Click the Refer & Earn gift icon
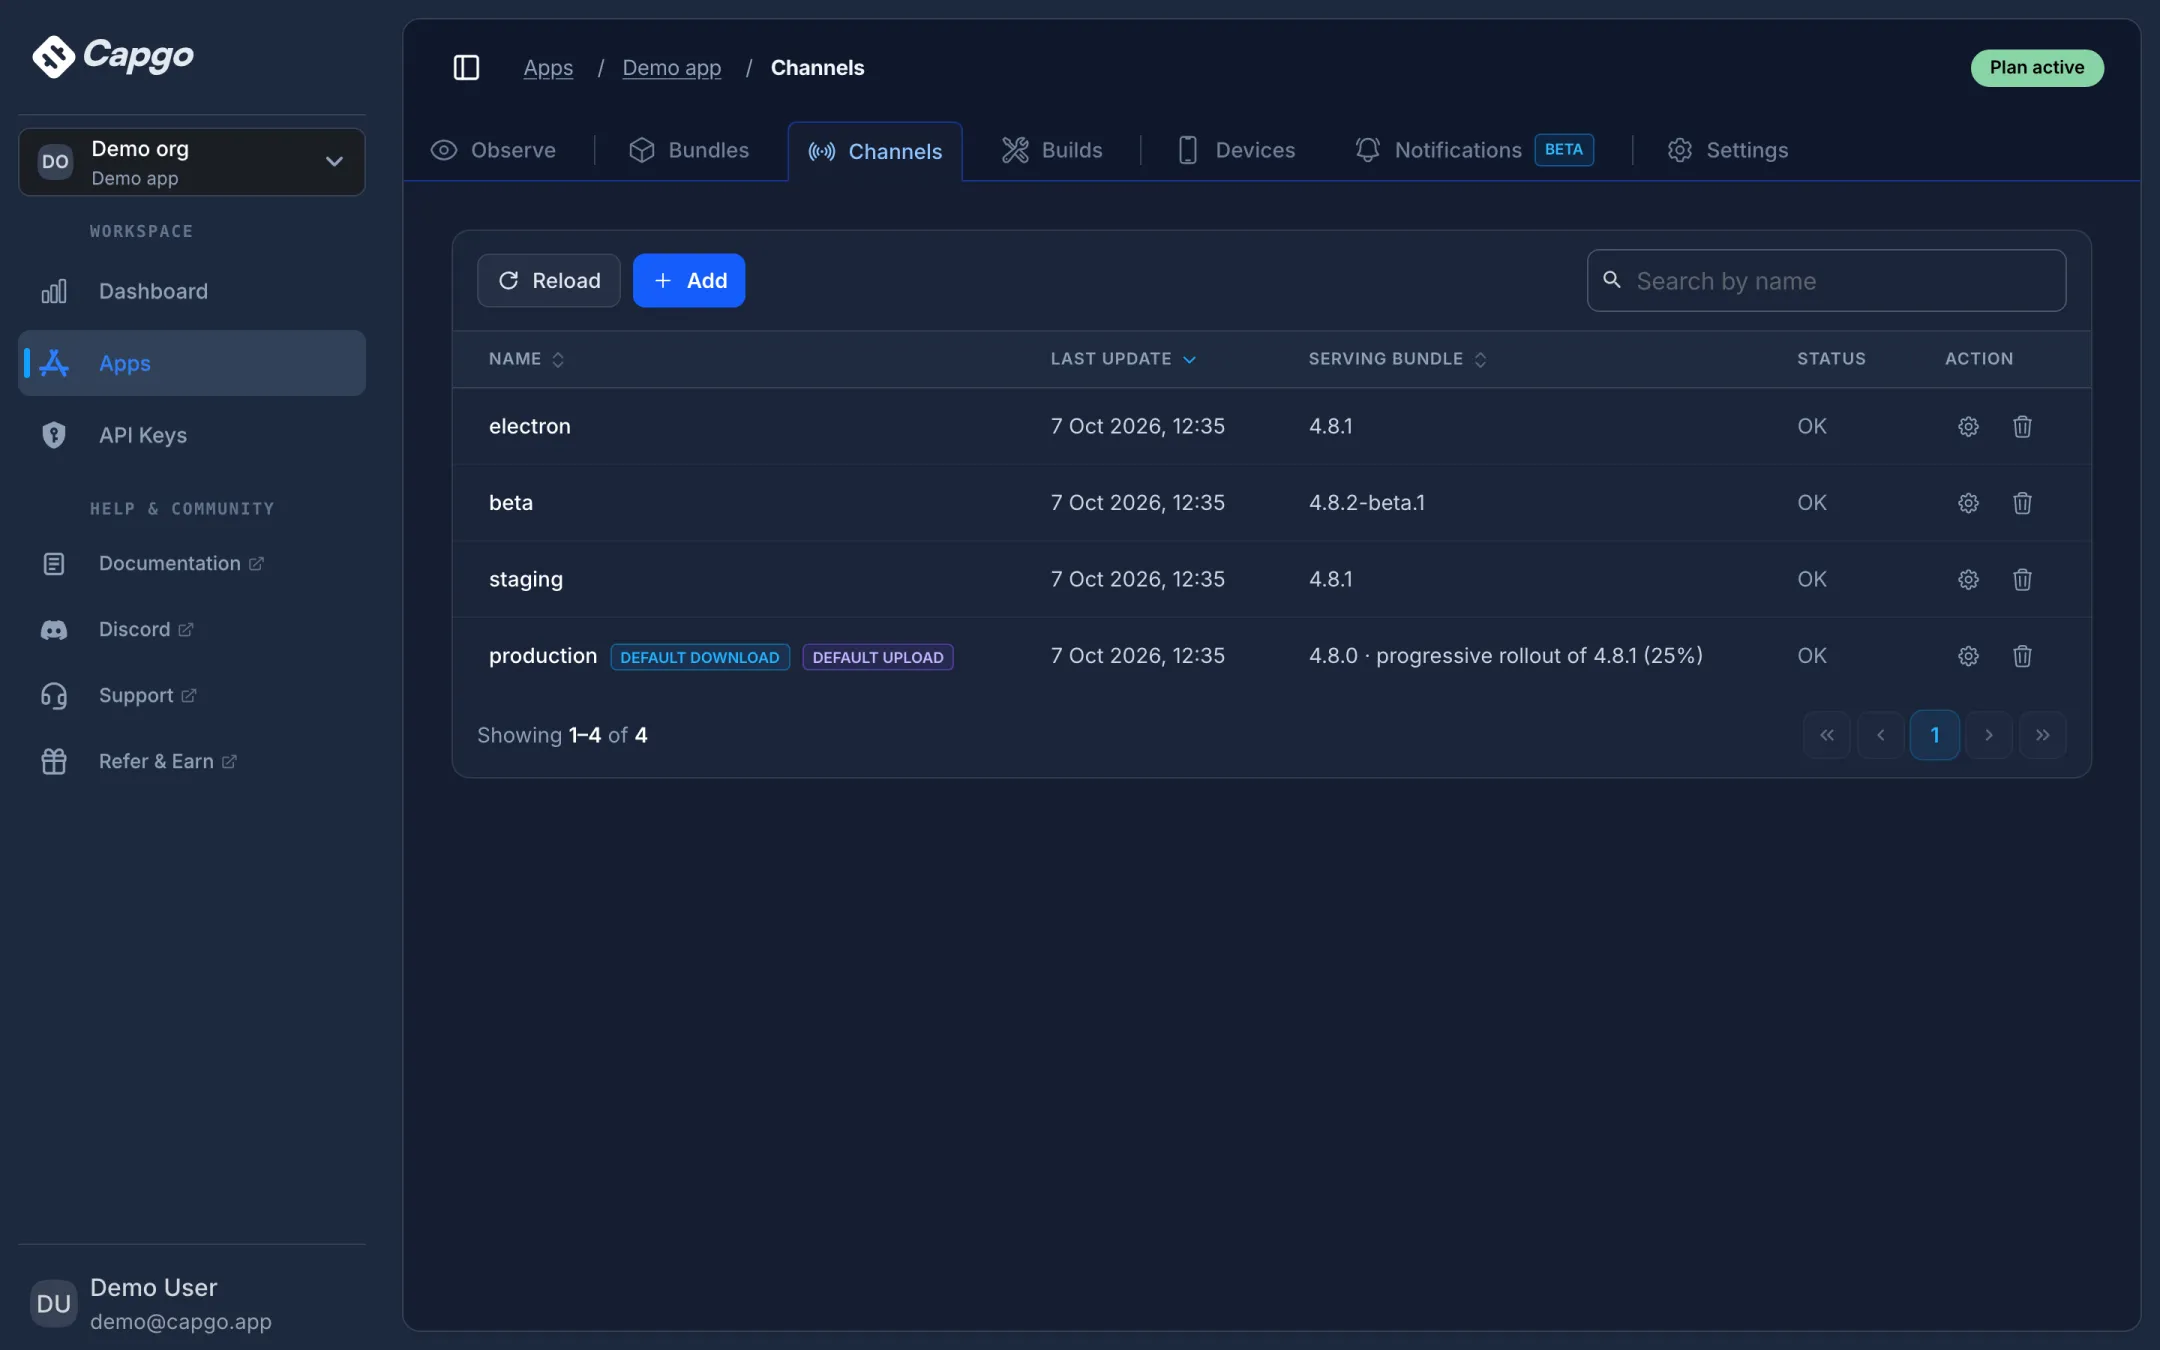This screenshot has width=2160, height=1350. click(x=54, y=762)
